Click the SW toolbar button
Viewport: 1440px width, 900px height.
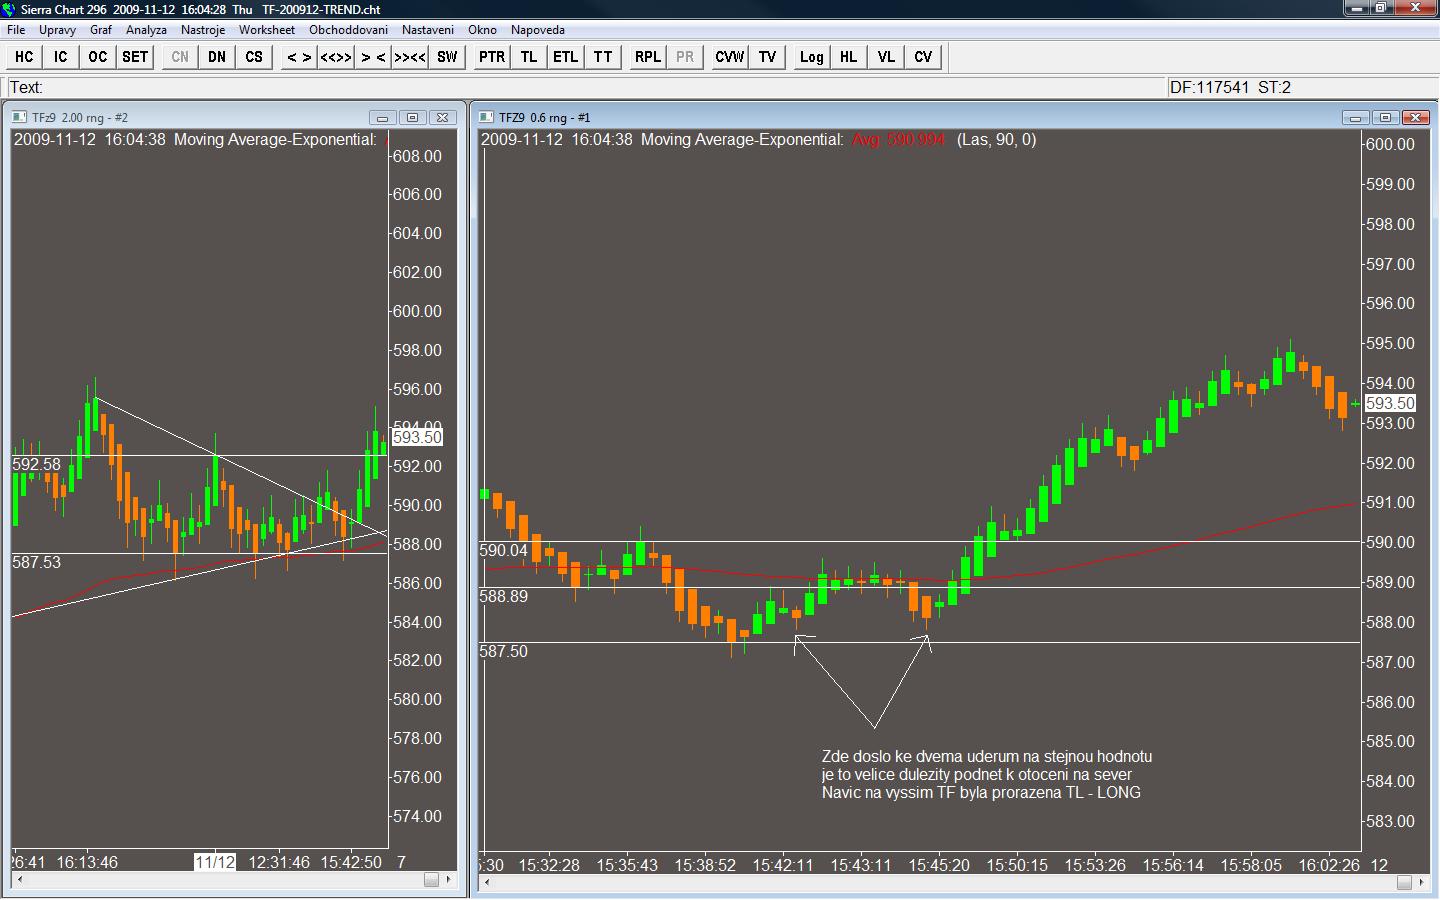coord(447,57)
